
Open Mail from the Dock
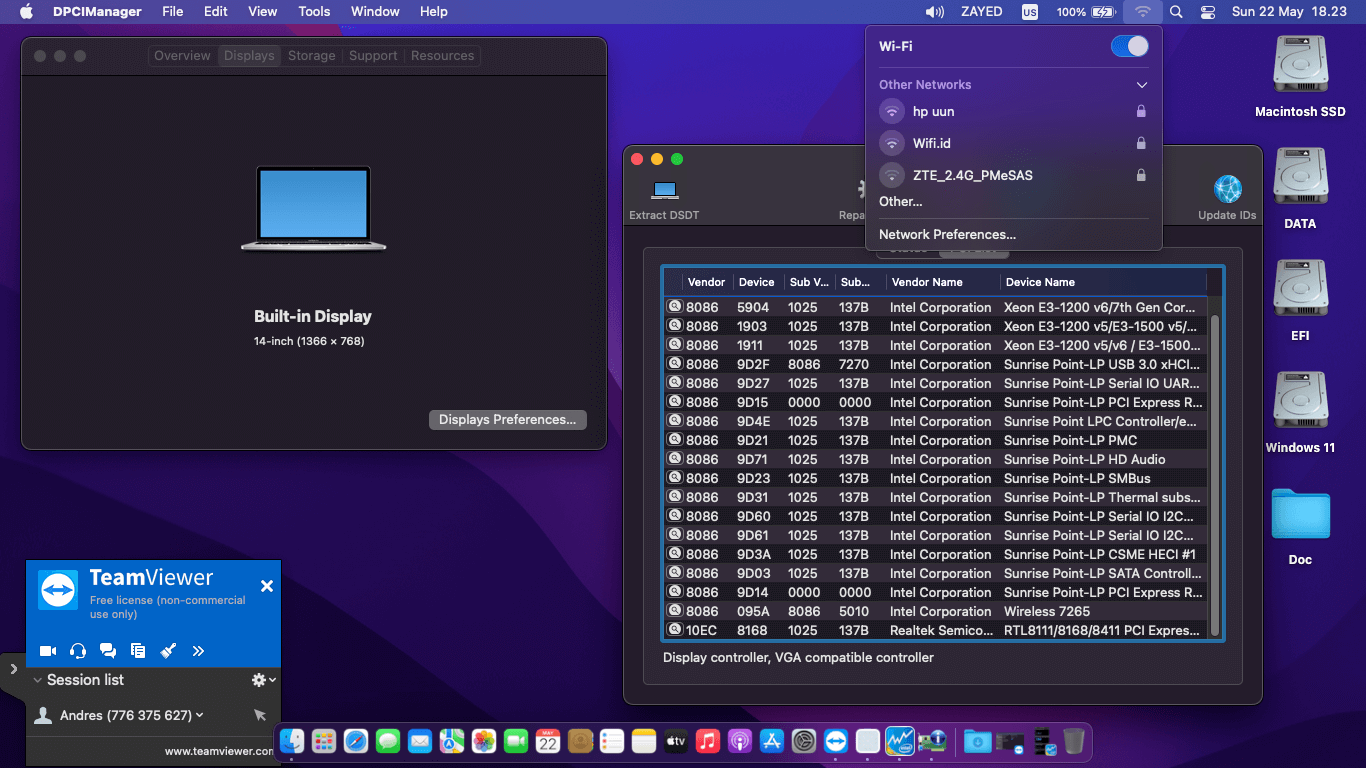coord(420,741)
